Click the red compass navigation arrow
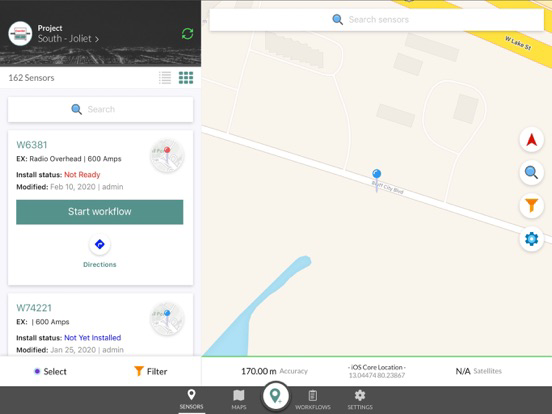Image resolution: width=552 pixels, height=414 pixels. coord(532,140)
